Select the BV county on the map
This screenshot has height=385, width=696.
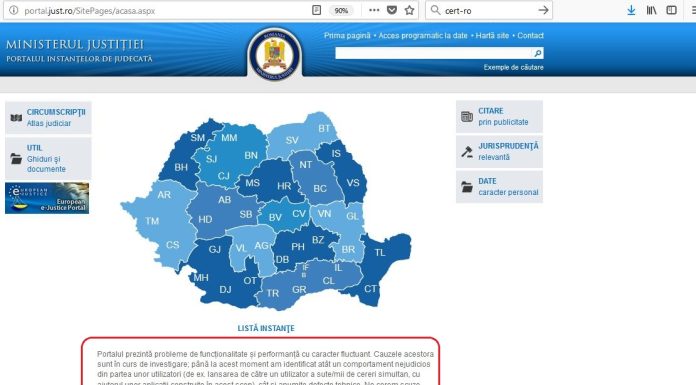coord(275,218)
